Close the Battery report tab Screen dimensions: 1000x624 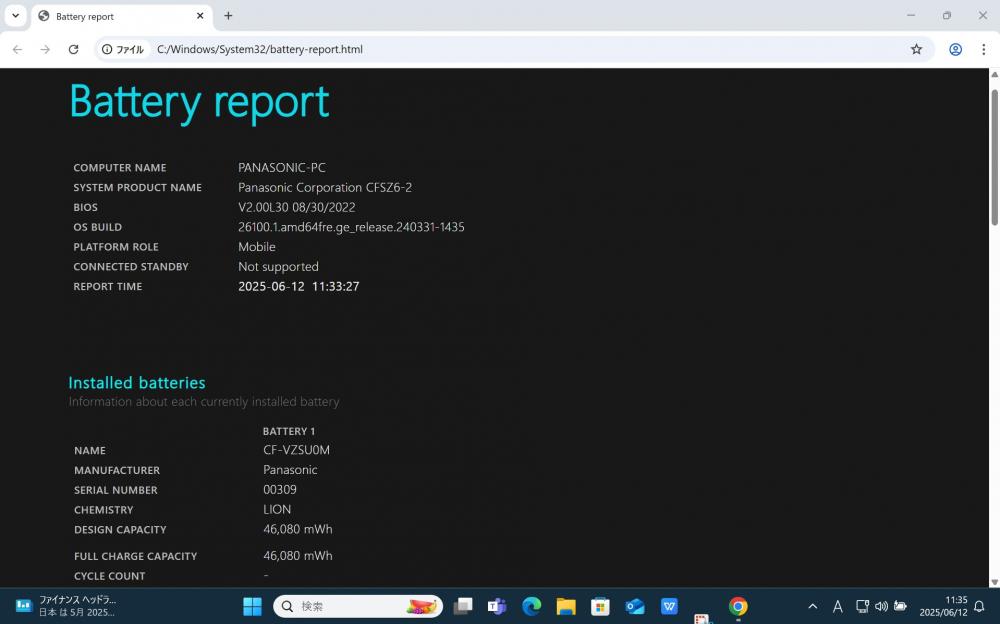pos(200,16)
